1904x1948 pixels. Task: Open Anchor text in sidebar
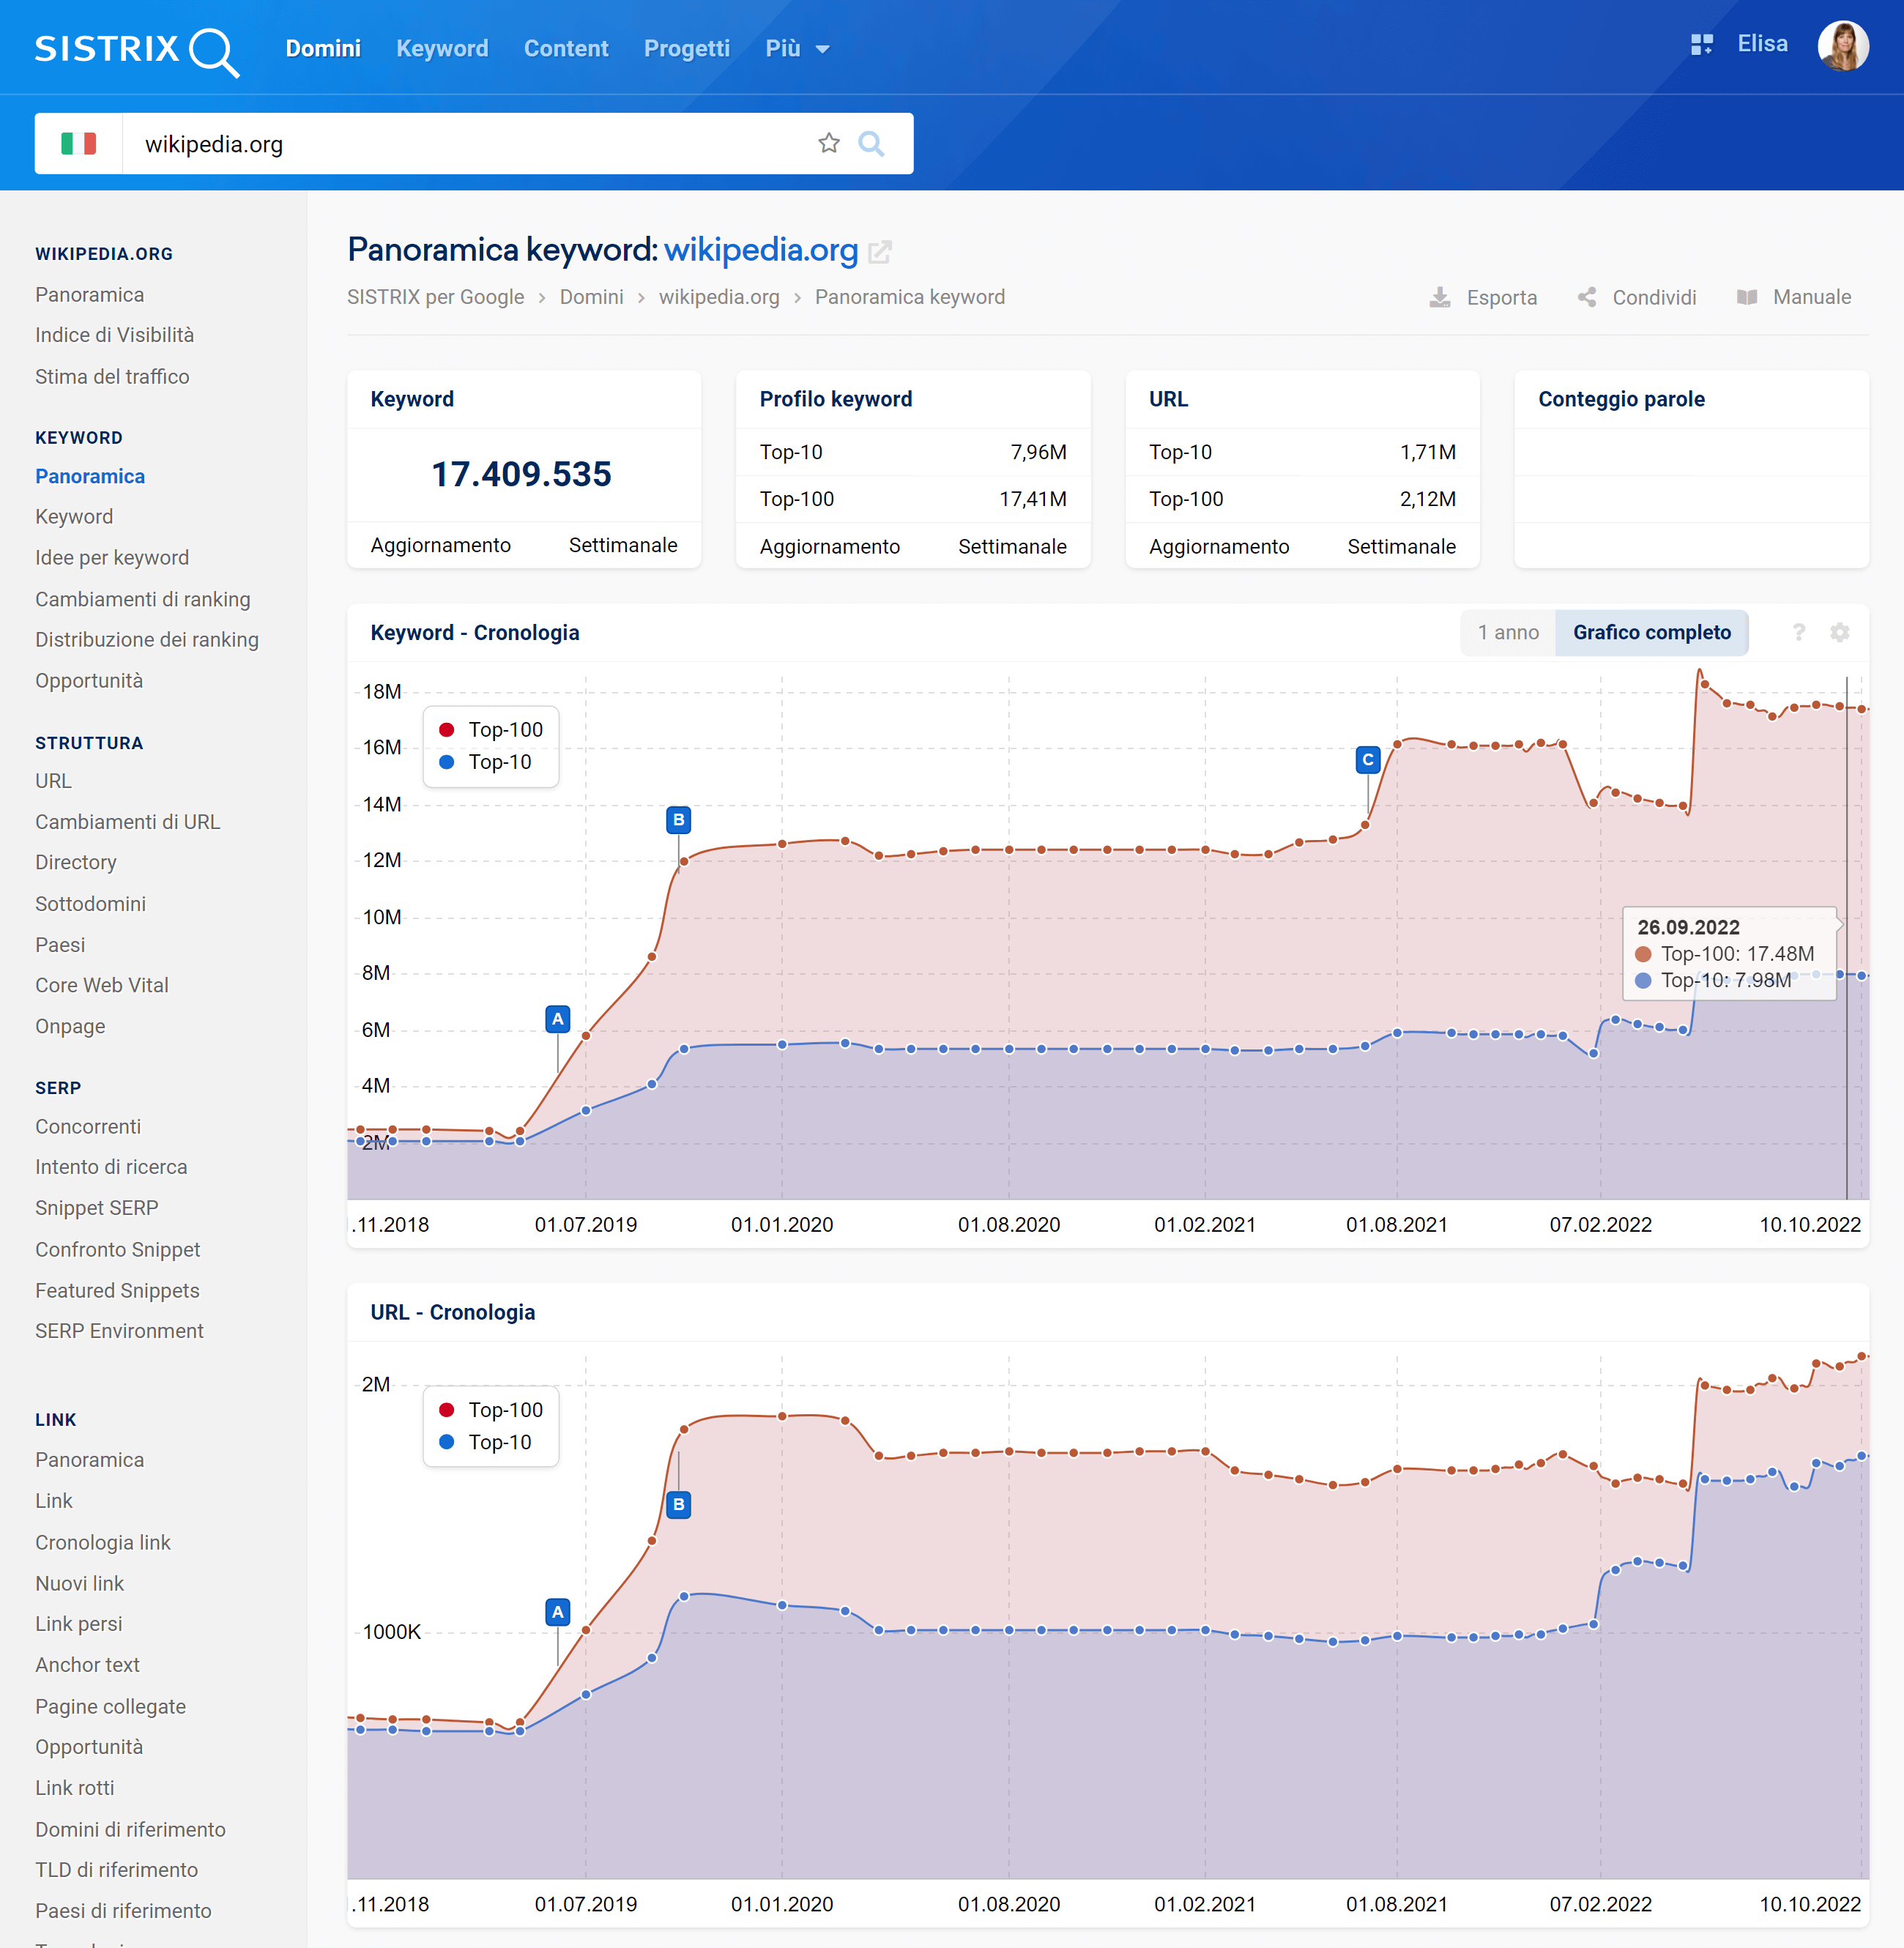[87, 1665]
